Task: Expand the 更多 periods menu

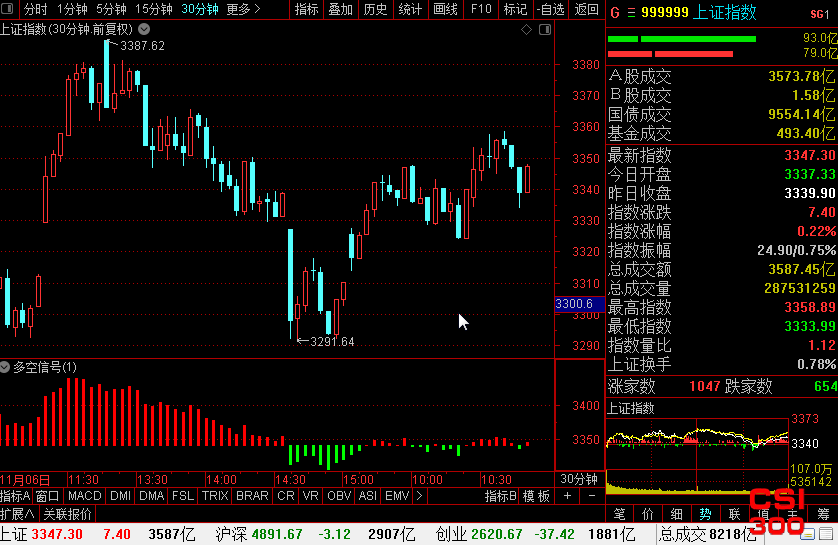Action: click(243, 9)
